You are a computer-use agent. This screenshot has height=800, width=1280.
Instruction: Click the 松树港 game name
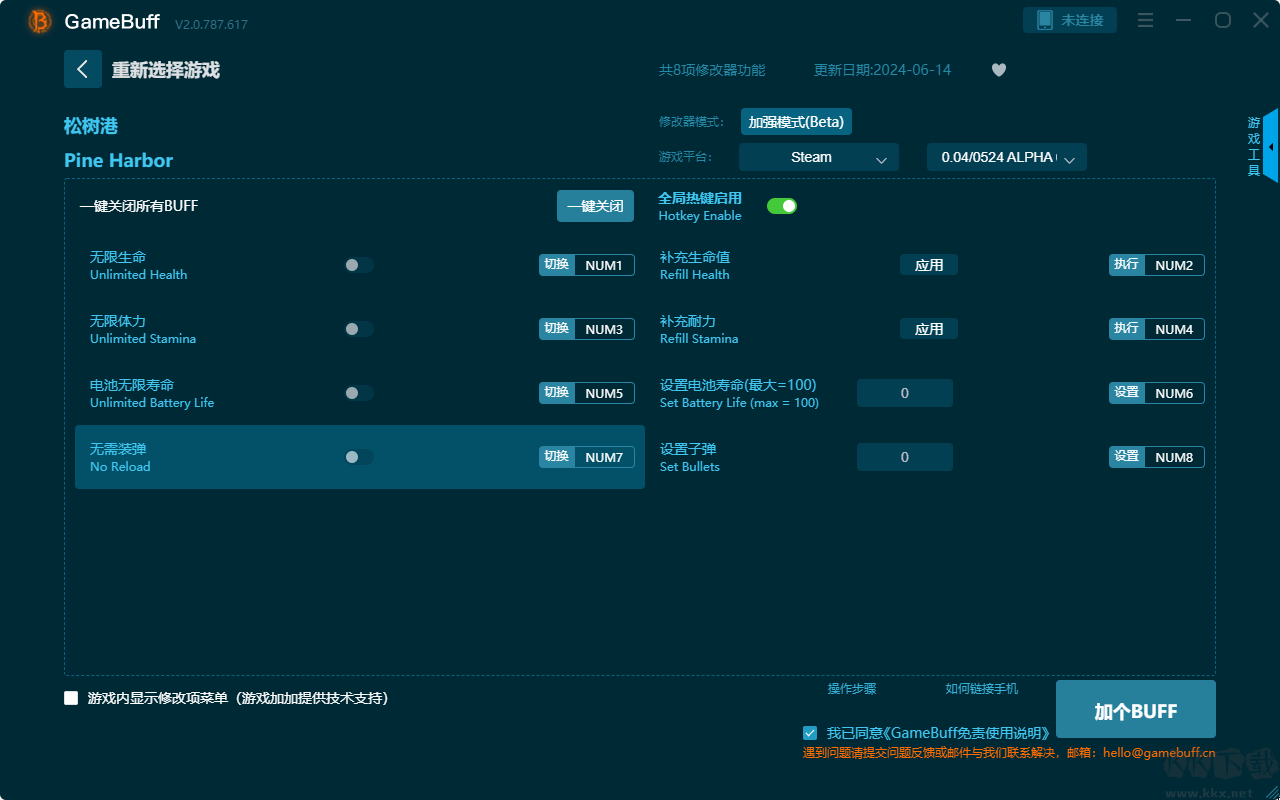tap(91, 126)
